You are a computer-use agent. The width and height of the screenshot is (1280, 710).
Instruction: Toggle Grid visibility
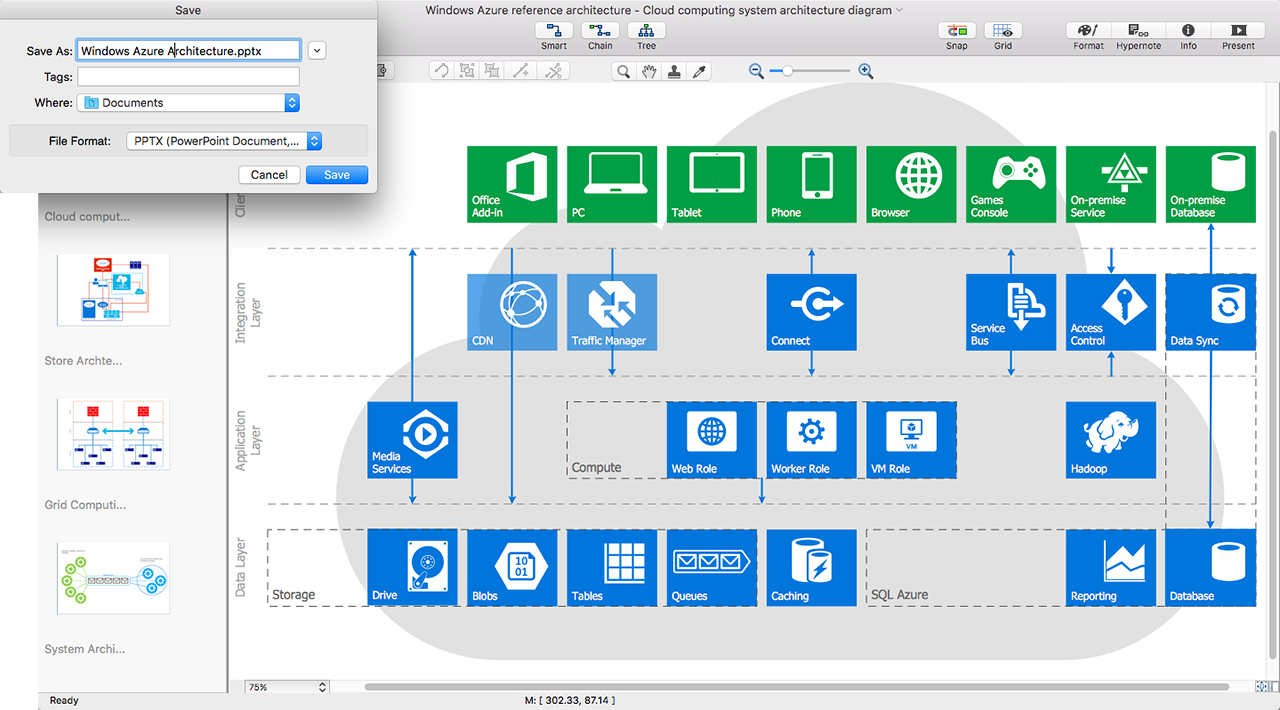(1003, 31)
